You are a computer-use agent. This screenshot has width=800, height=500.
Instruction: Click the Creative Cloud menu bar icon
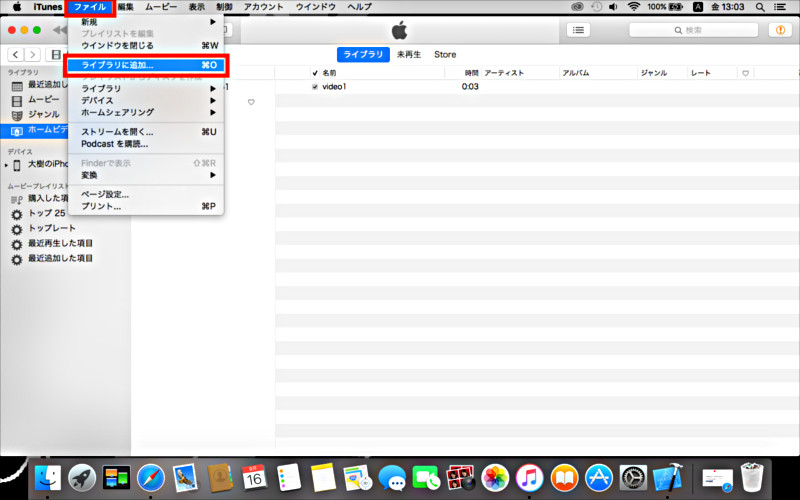[577, 7]
